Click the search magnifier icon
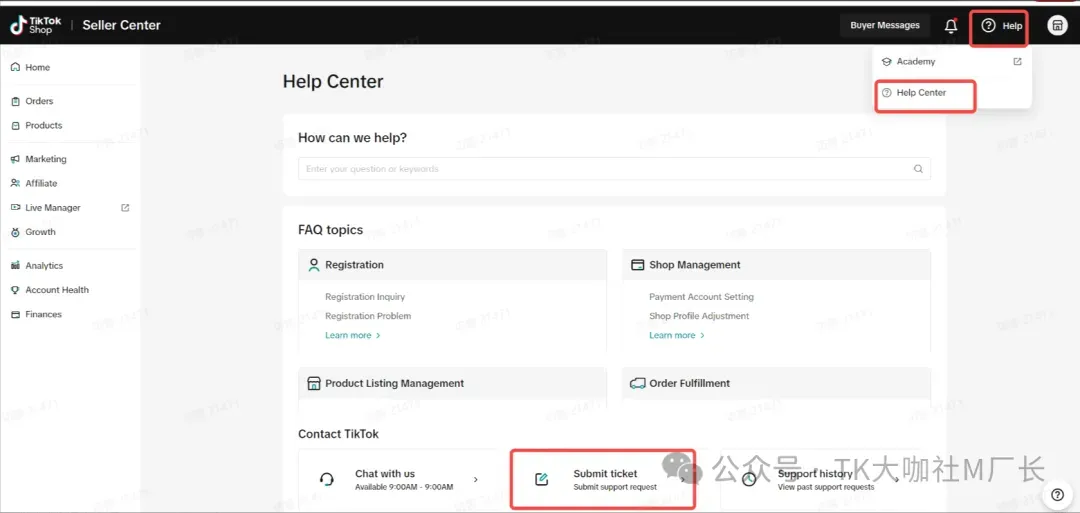The height and width of the screenshot is (513, 1080). click(917, 169)
